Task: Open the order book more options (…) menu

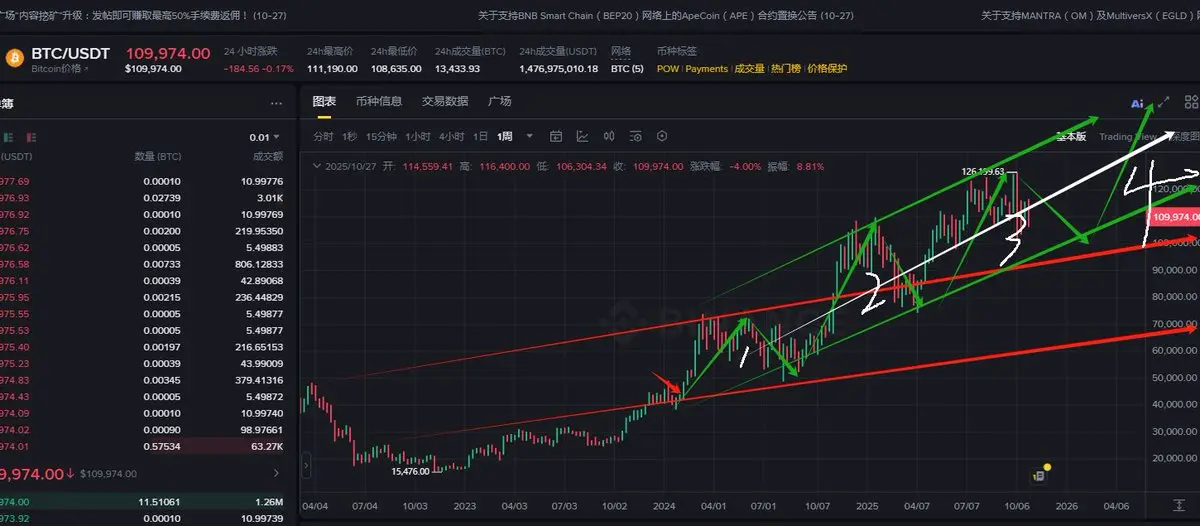Action: coord(276,103)
